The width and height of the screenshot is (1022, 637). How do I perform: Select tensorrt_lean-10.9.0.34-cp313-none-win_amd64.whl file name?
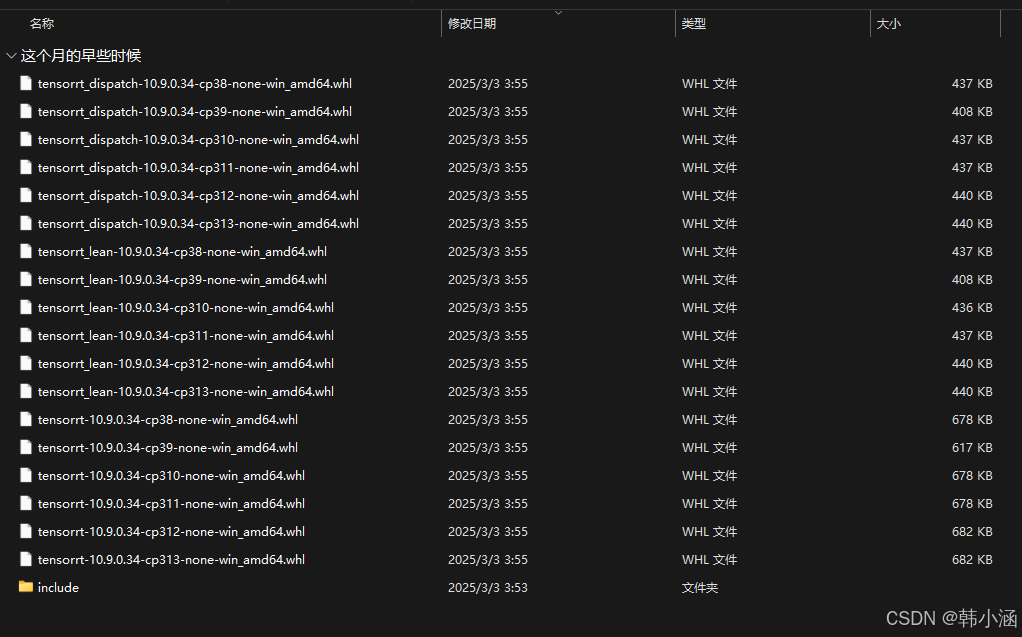click(x=186, y=392)
